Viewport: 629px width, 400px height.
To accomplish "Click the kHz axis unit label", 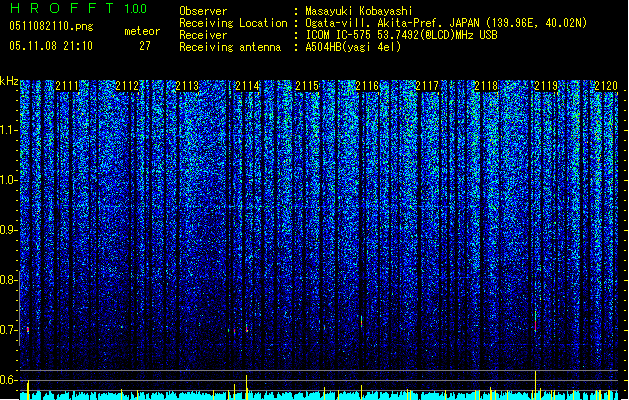I will point(9,81).
